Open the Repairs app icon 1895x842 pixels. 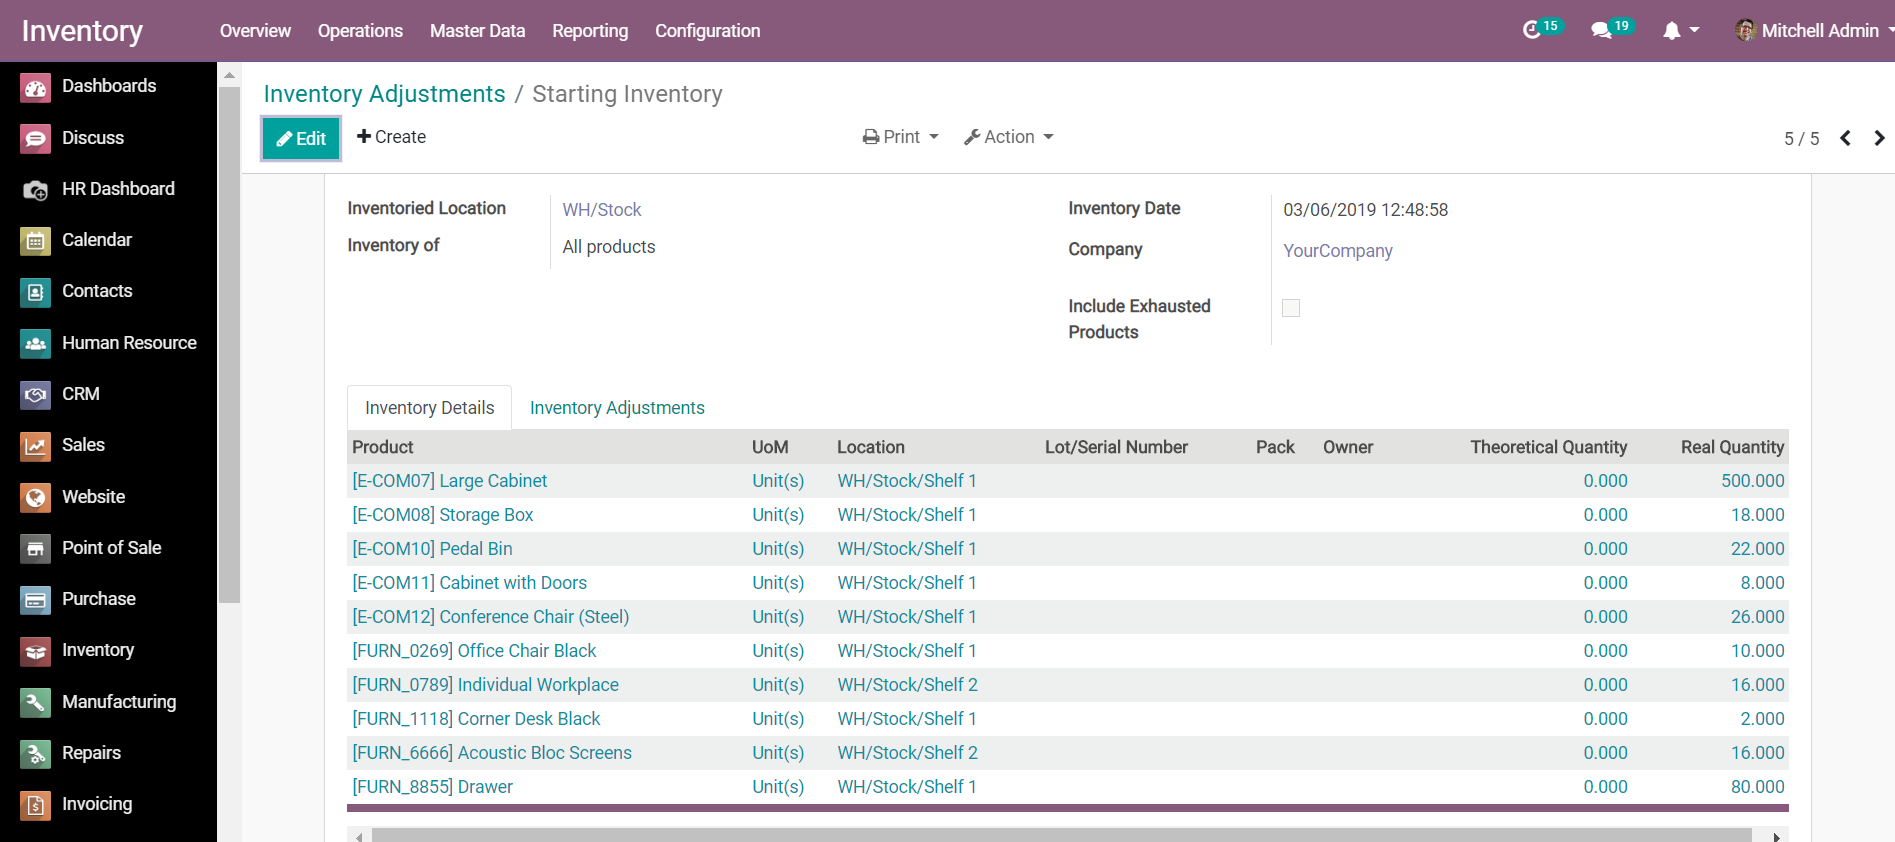pyautogui.click(x=36, y=753)
